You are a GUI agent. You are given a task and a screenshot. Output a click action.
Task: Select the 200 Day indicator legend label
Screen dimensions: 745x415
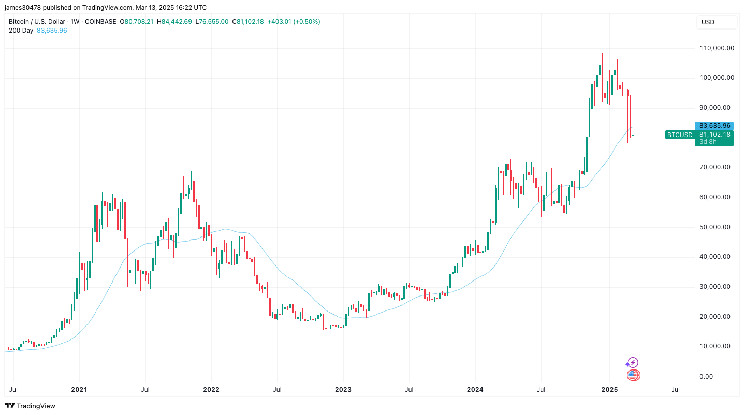click(21, 30)
